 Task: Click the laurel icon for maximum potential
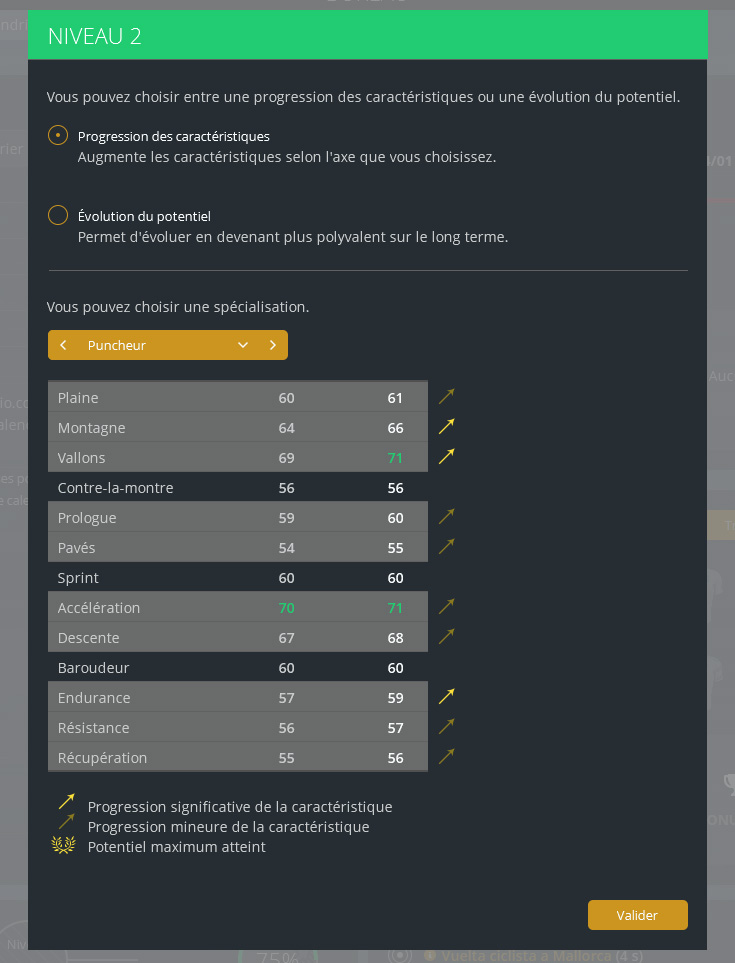pyautogui.click(x=64, y=846)
